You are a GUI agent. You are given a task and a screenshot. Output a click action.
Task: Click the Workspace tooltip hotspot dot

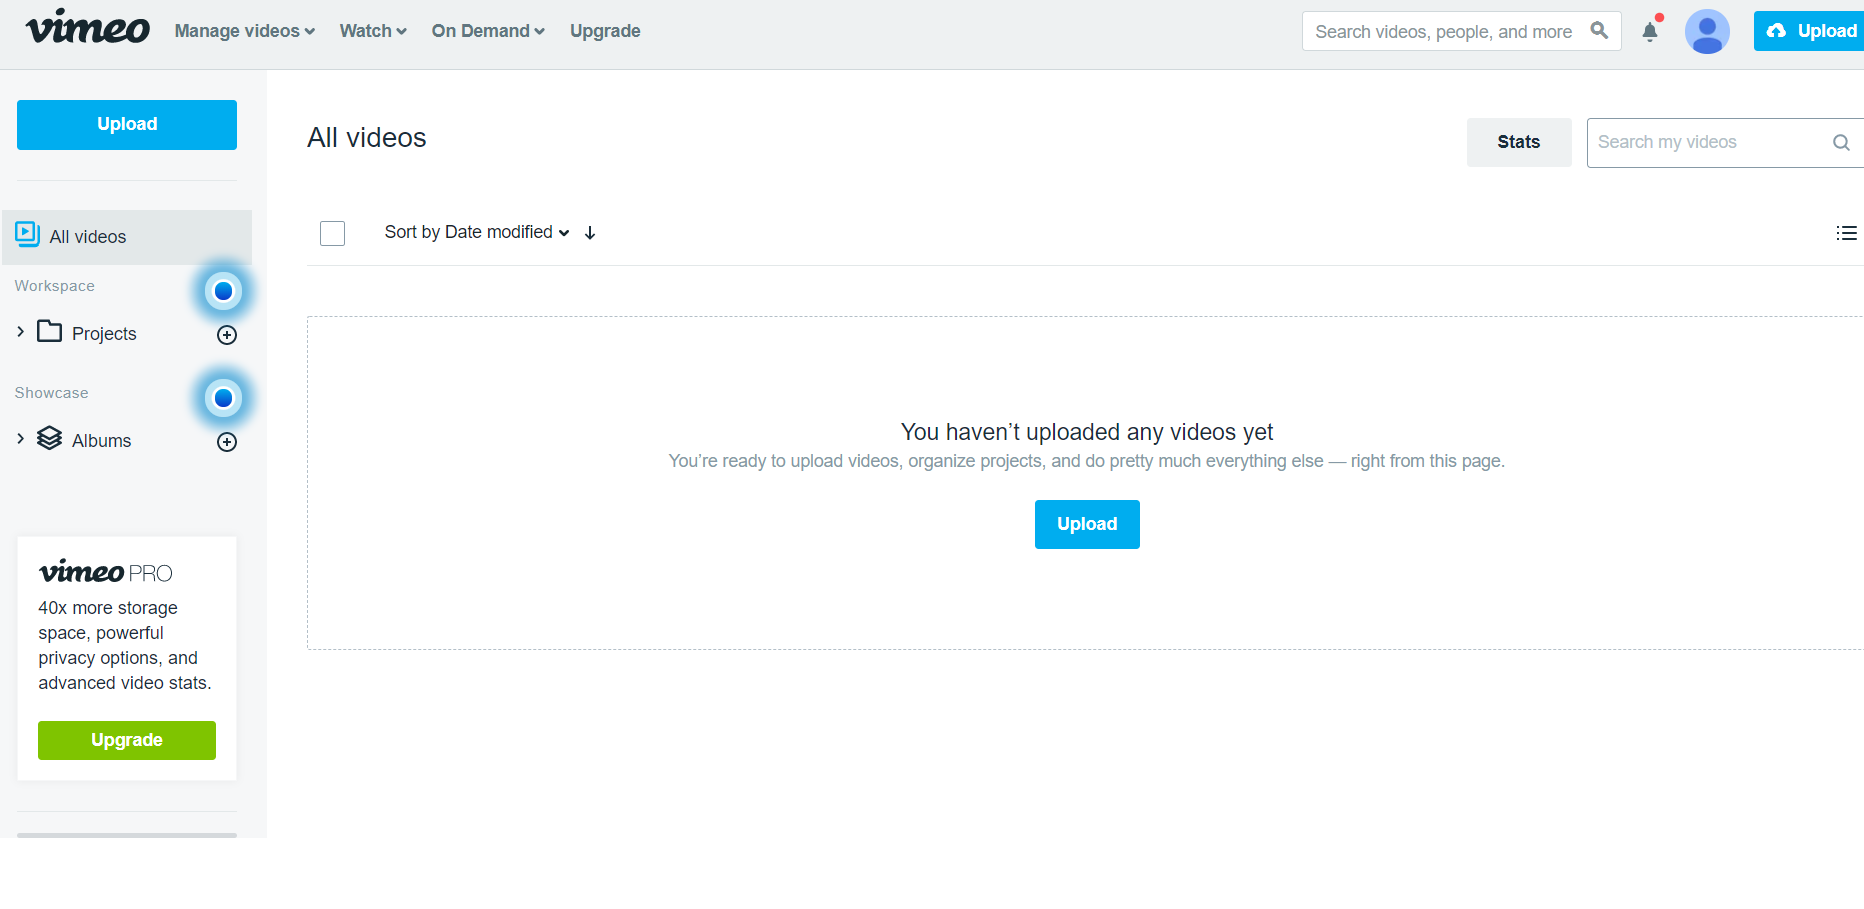click(x=223, y=291)
